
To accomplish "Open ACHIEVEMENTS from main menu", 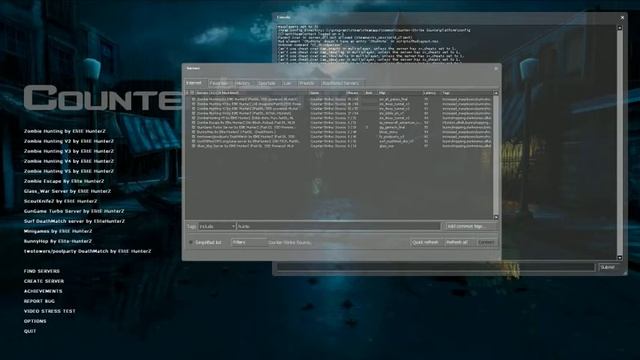I will pos(43,291).
